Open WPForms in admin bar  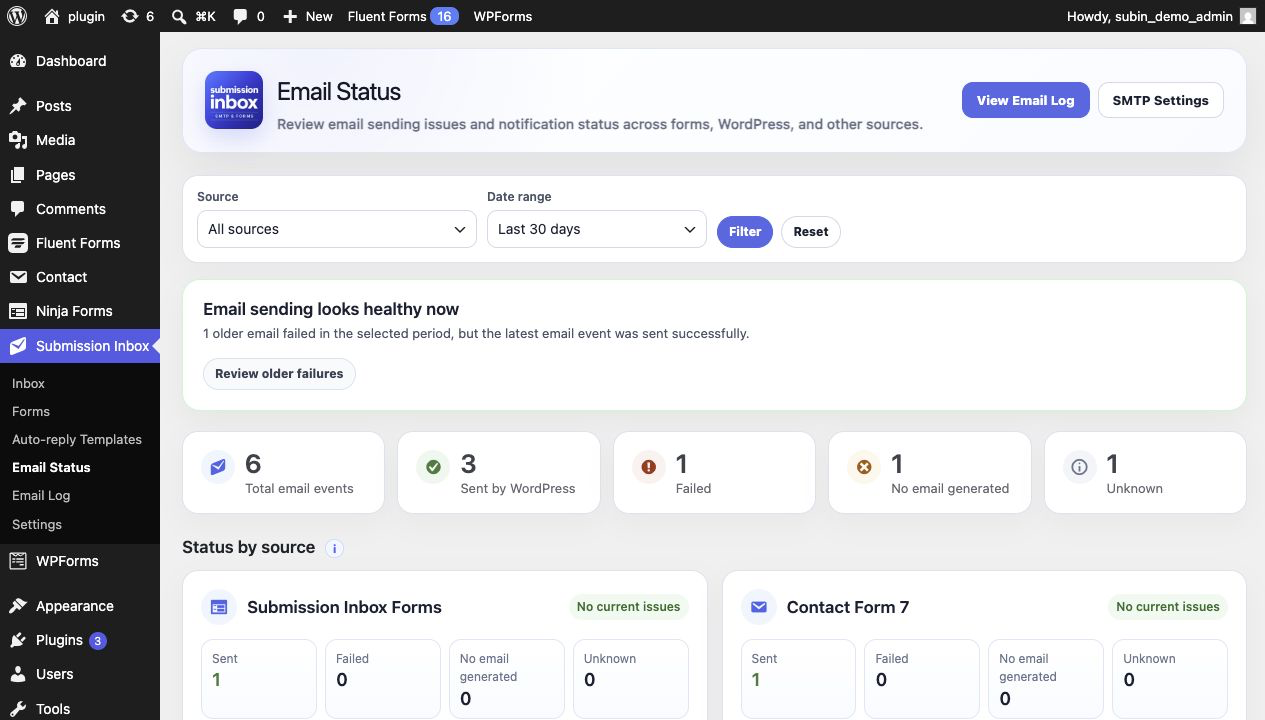tap(503, 16)
